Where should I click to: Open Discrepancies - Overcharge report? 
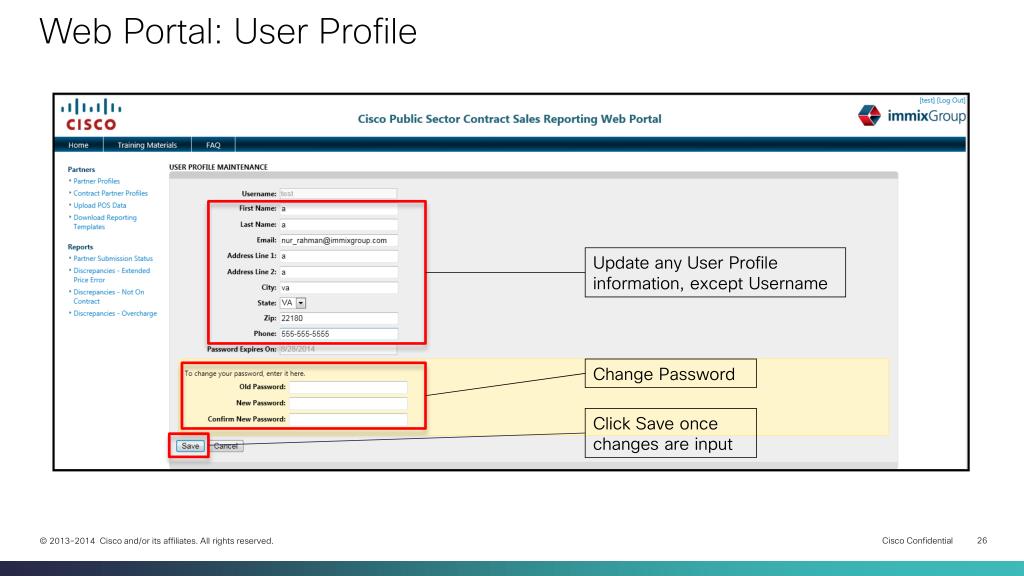point(115,313)
